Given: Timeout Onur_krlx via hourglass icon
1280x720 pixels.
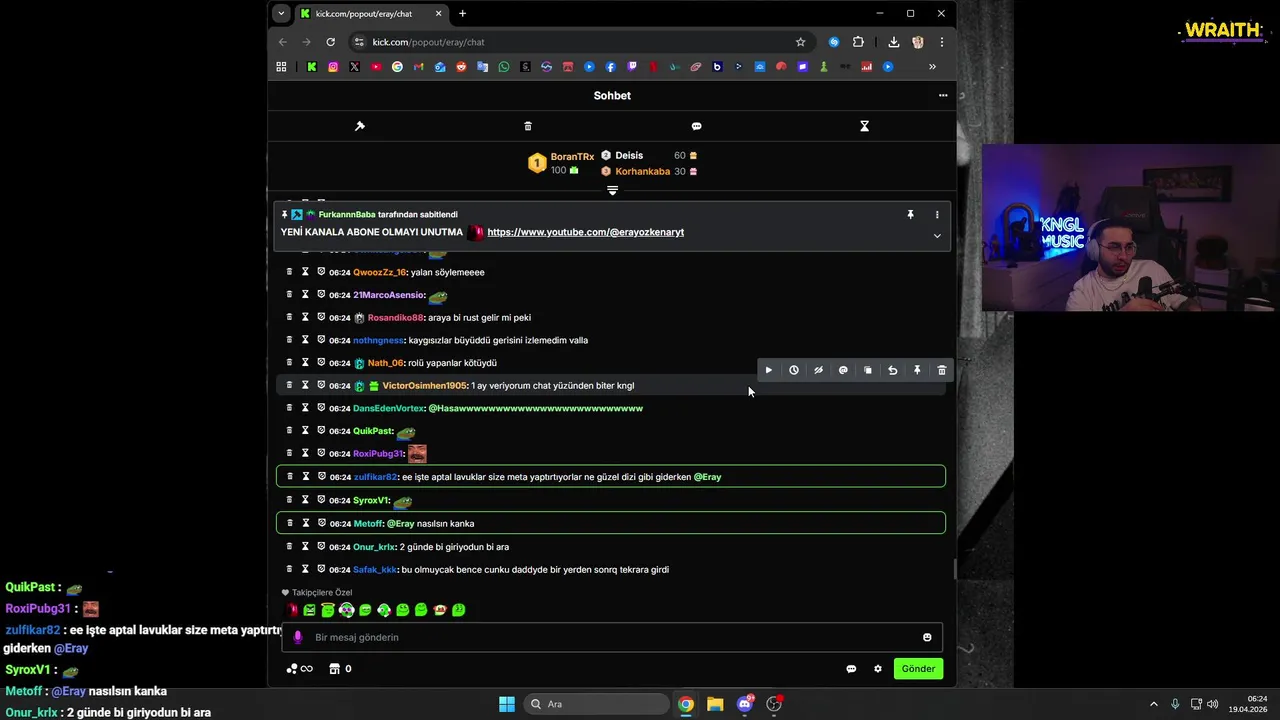Looking at the screenshot, I should [306, 546].
